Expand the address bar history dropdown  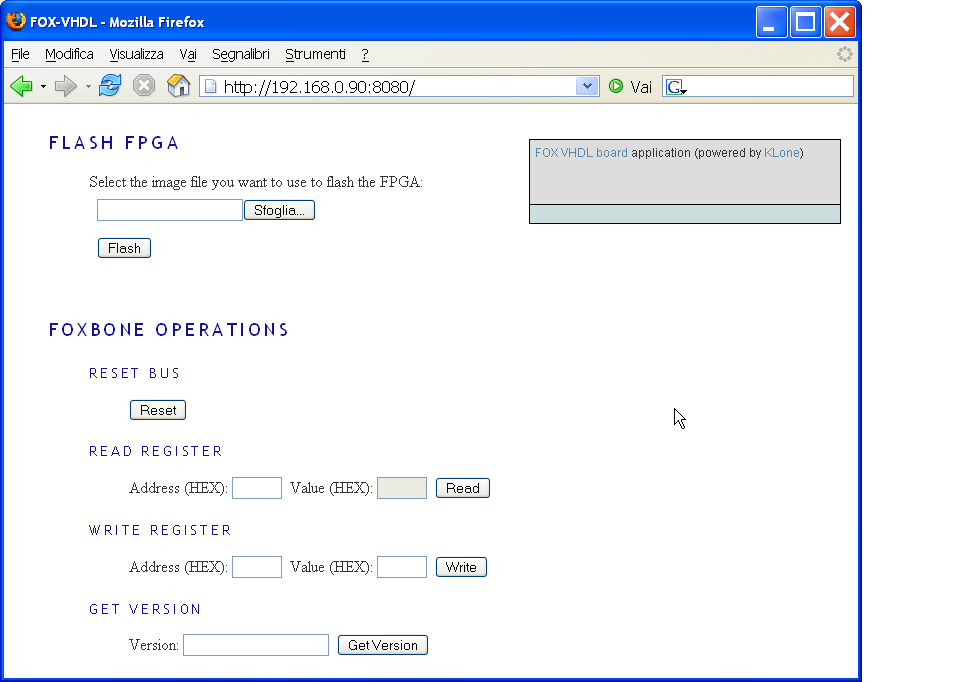(x=587, y=86)
